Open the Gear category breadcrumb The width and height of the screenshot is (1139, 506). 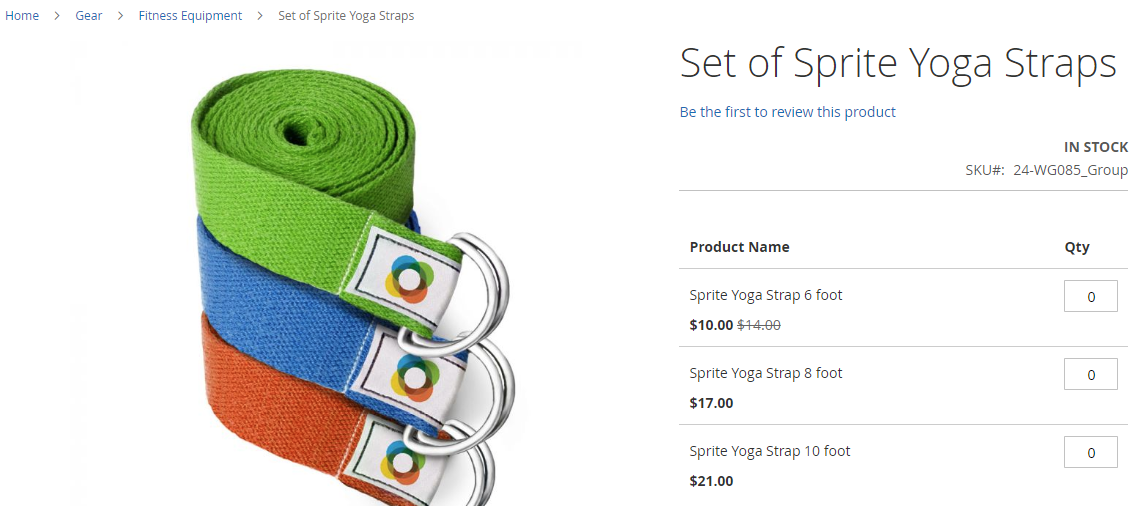89,15
